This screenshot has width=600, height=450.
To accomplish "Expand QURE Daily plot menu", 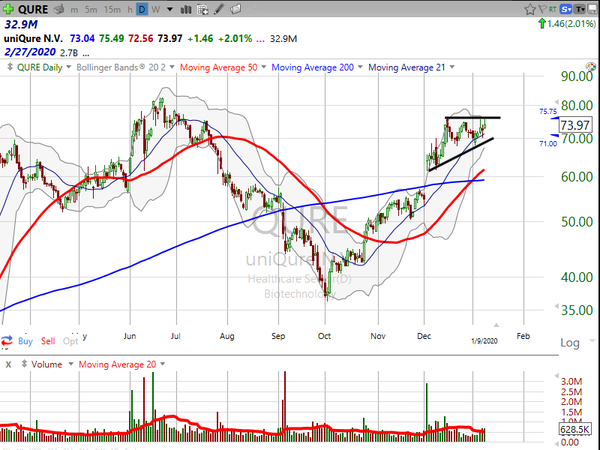I will click(x=68, y=67).
